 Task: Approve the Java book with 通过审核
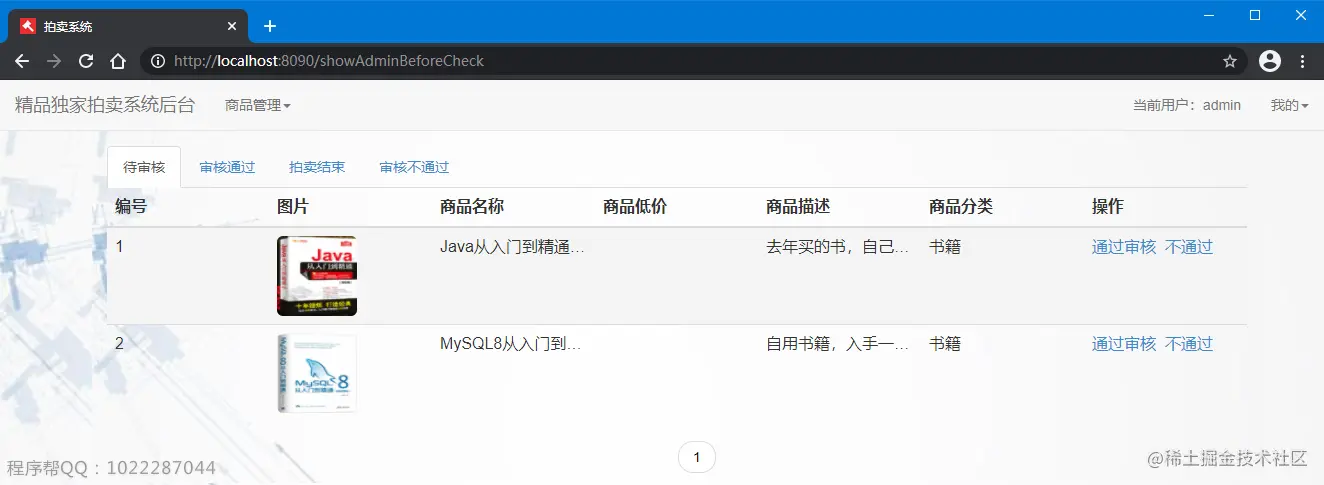click(x=1124, y=247)
